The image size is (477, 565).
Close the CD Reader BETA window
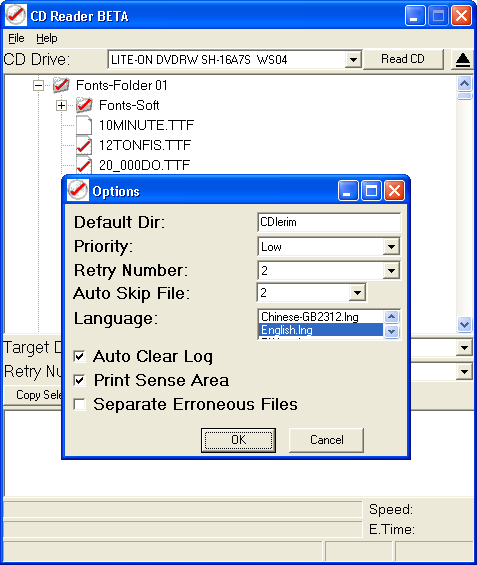point(461,16)
